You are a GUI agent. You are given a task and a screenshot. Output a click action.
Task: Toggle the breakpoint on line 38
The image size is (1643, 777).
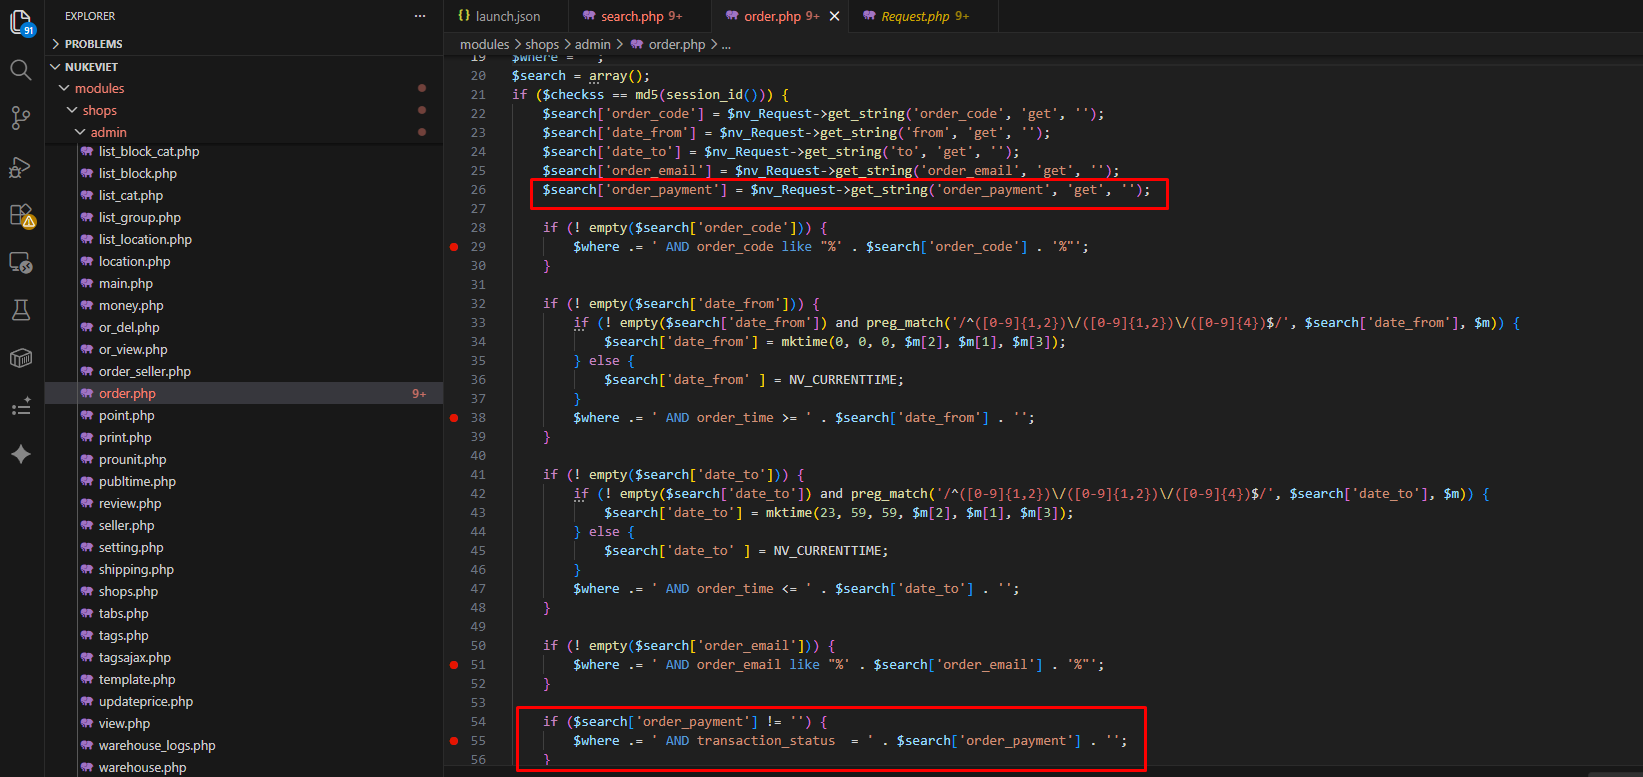click(x=454, y=418)
